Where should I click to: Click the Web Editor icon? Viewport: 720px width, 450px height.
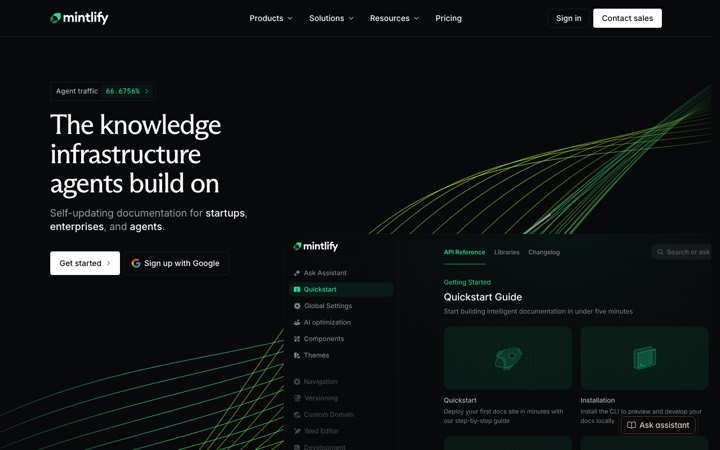(x=297, y=431)
